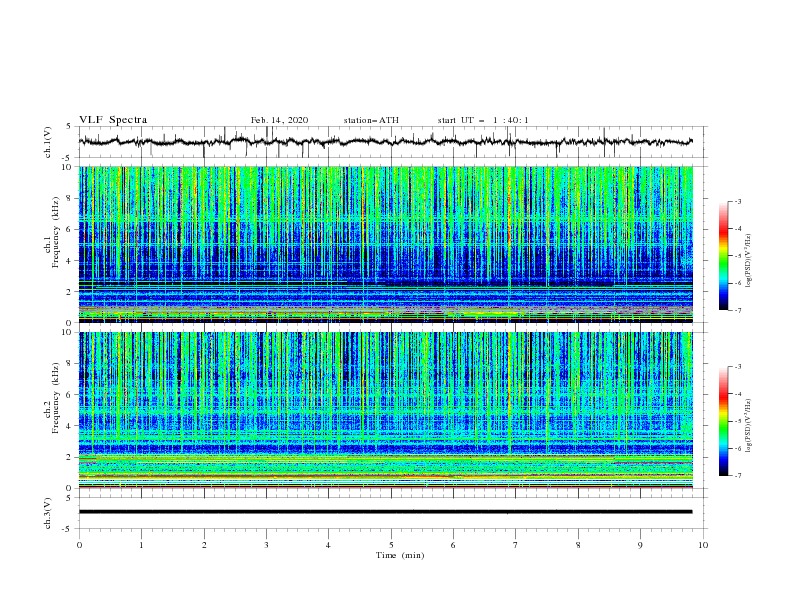Click time axis tick label '6'
Image resolution: width=792 pixels, height=612 pixels.
tap(453, 545)
